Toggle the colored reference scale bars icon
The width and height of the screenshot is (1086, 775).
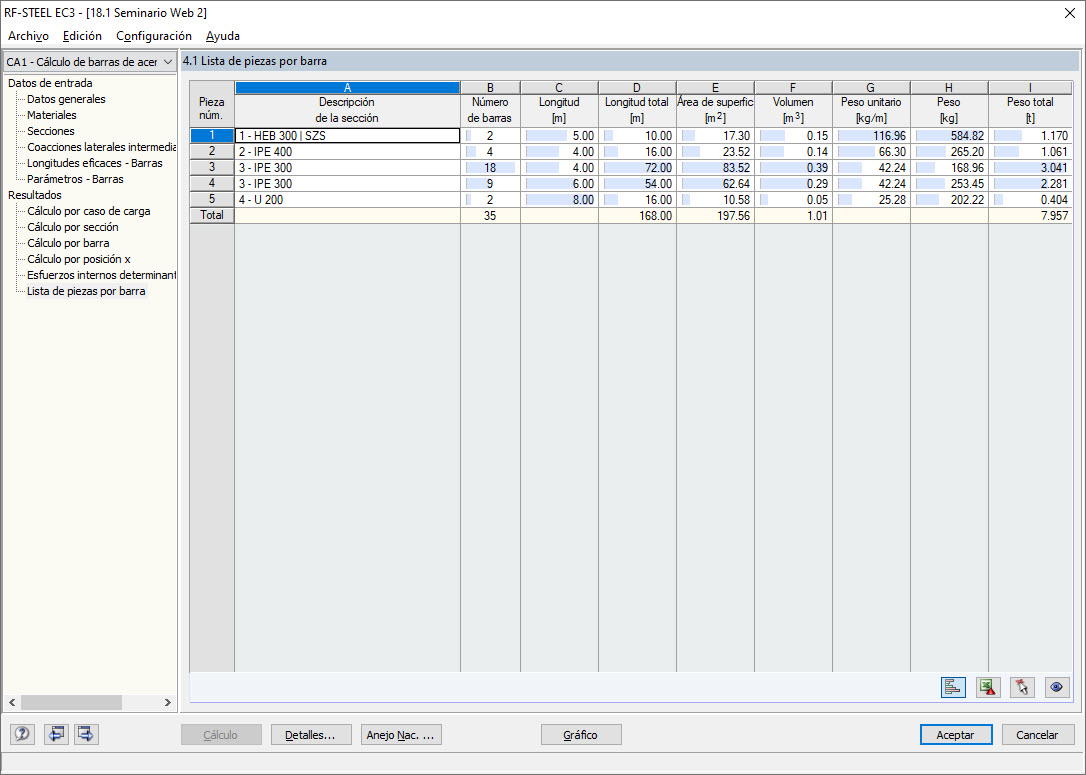coord(951,687)
